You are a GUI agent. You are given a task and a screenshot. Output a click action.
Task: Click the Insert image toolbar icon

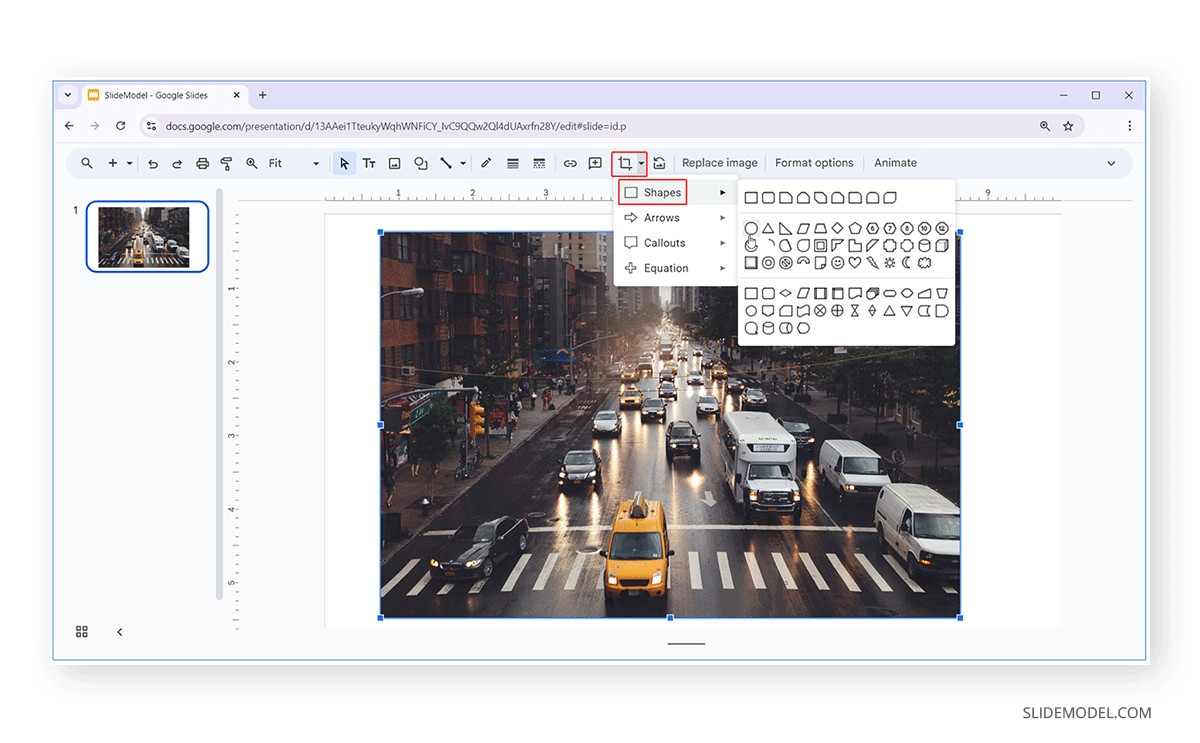point(395,163)
